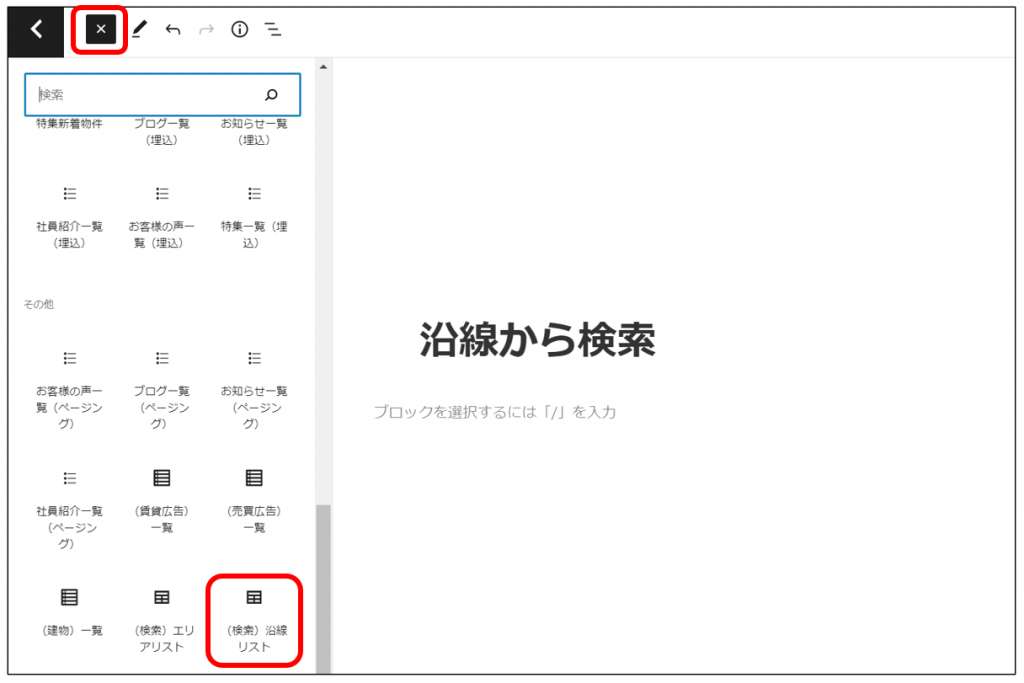This screenshot has height=683, width=1024.
Task: Click the scrollbar up arrow in block panel
Action: coord(322,67)
